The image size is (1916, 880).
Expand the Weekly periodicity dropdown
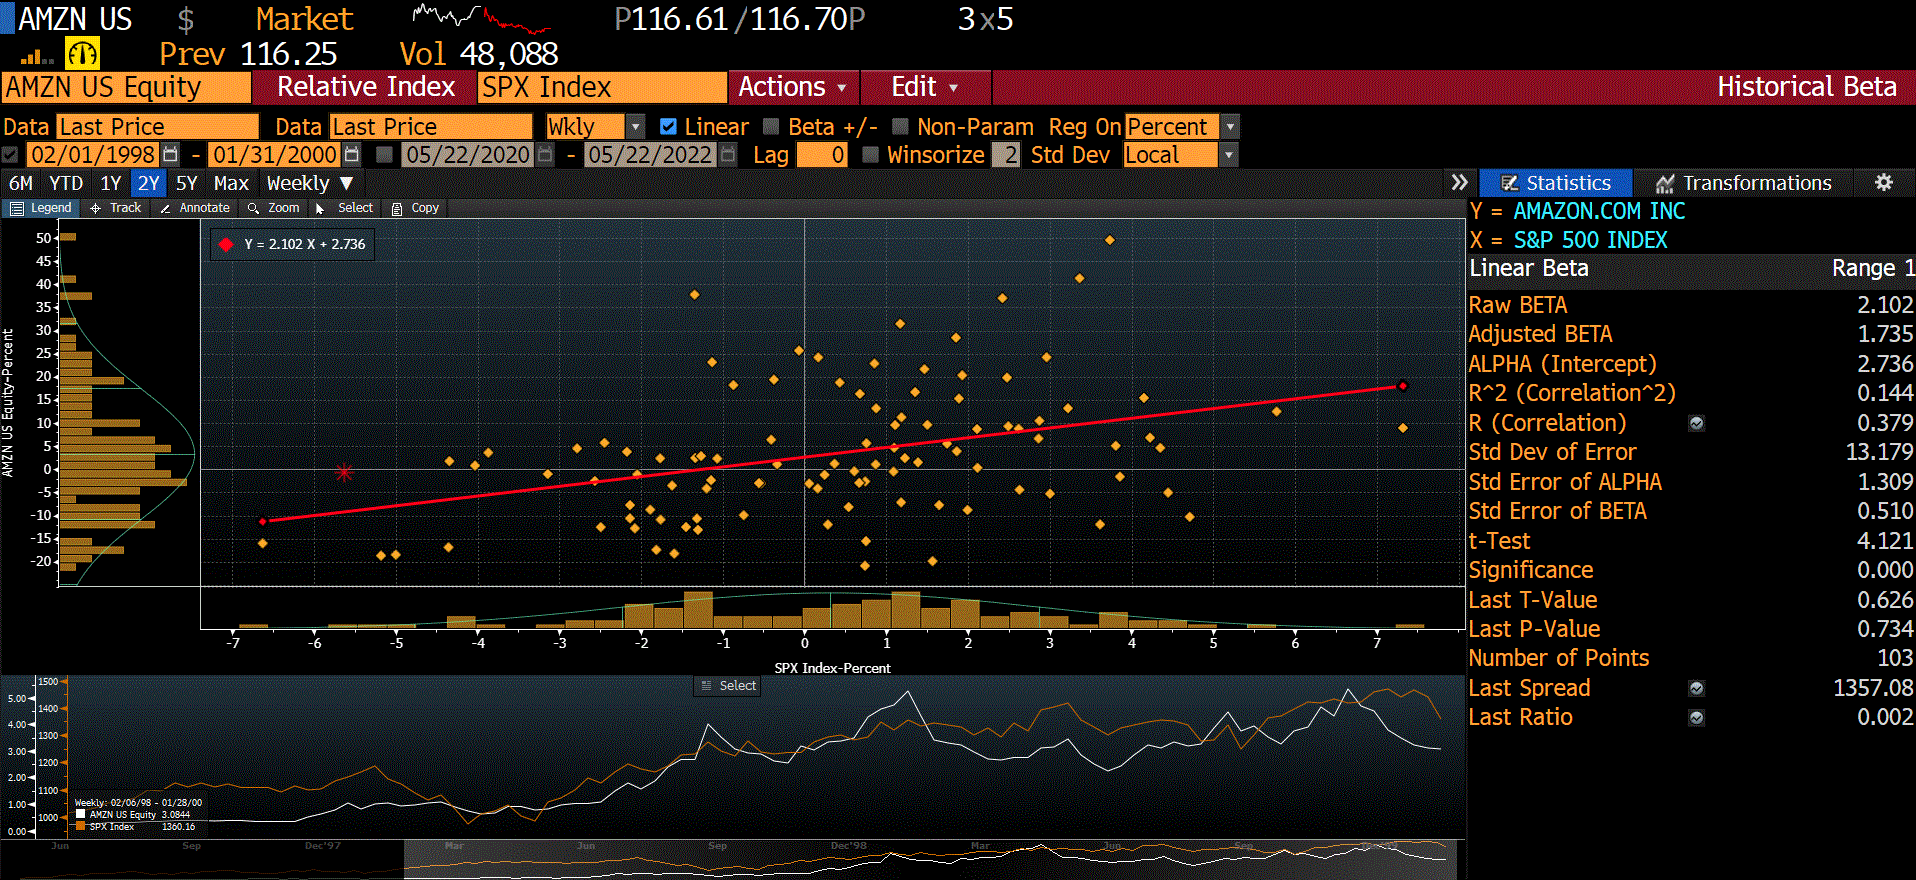pos(309,183)
